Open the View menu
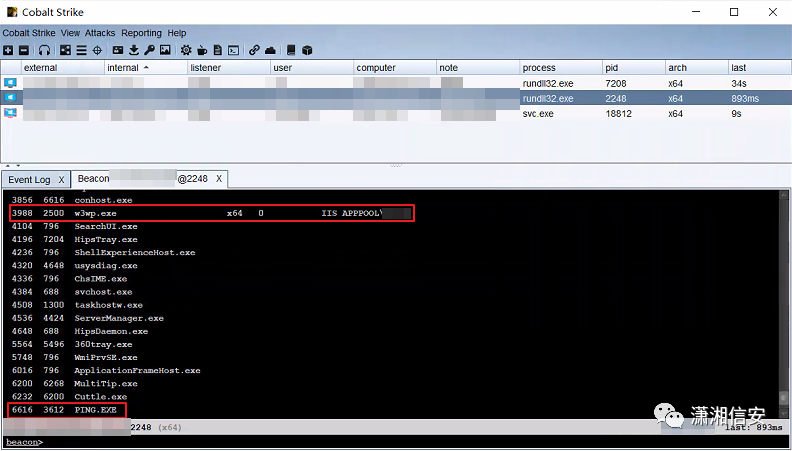The height and width of the screenshot is (451, 792). point(70,33)
